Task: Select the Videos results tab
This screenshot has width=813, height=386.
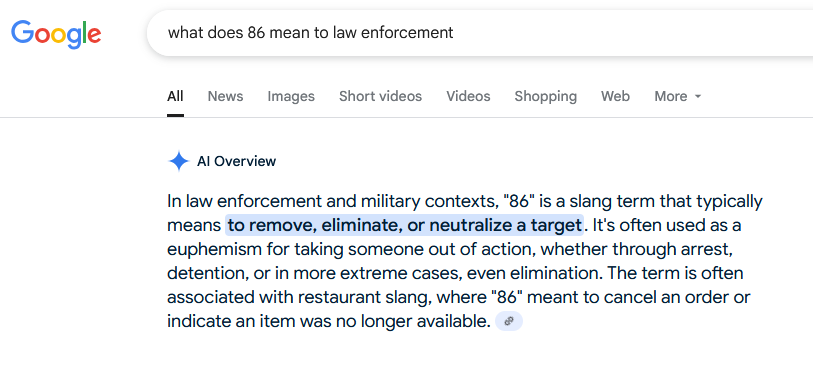Action: (468, 96)
